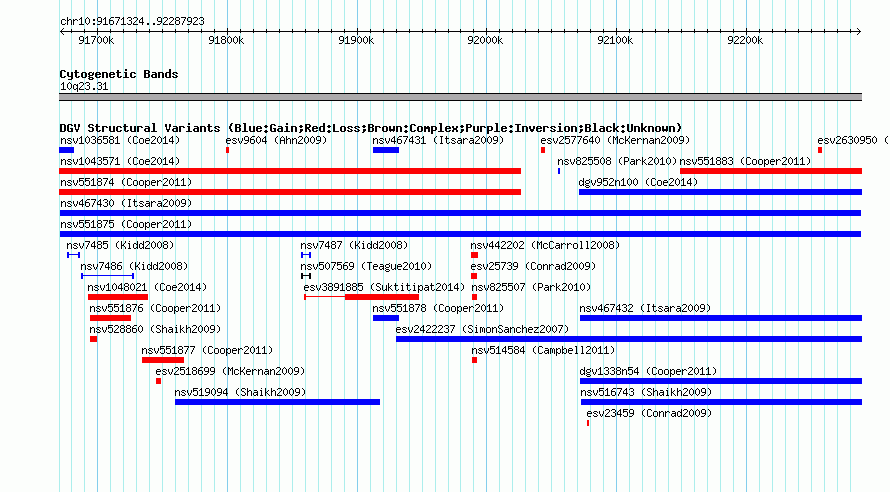
Task: Click the 92200k ruler tick label
Action: tap(745, 40)
